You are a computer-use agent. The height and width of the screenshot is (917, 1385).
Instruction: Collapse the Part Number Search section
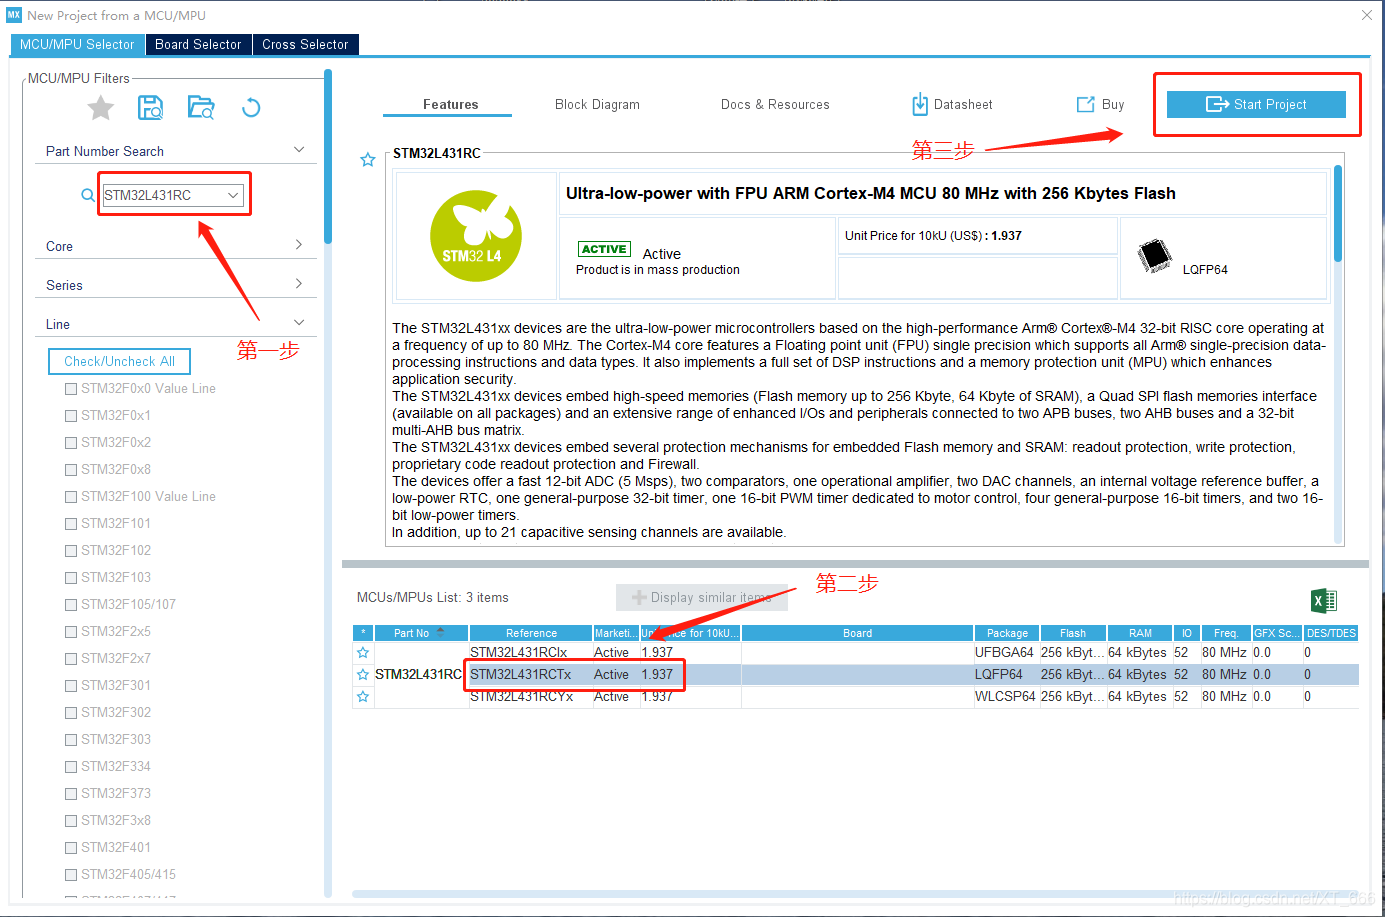click(298, 150)
